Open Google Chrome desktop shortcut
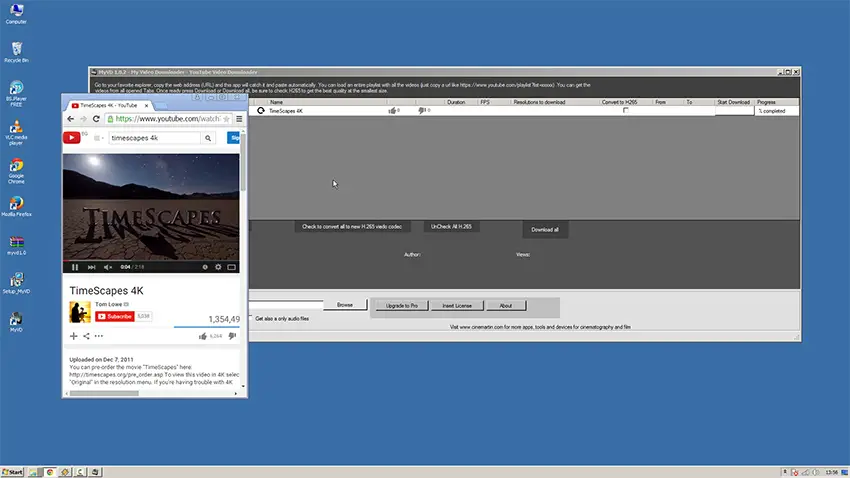Screen dimensions: 850x478 16,171
